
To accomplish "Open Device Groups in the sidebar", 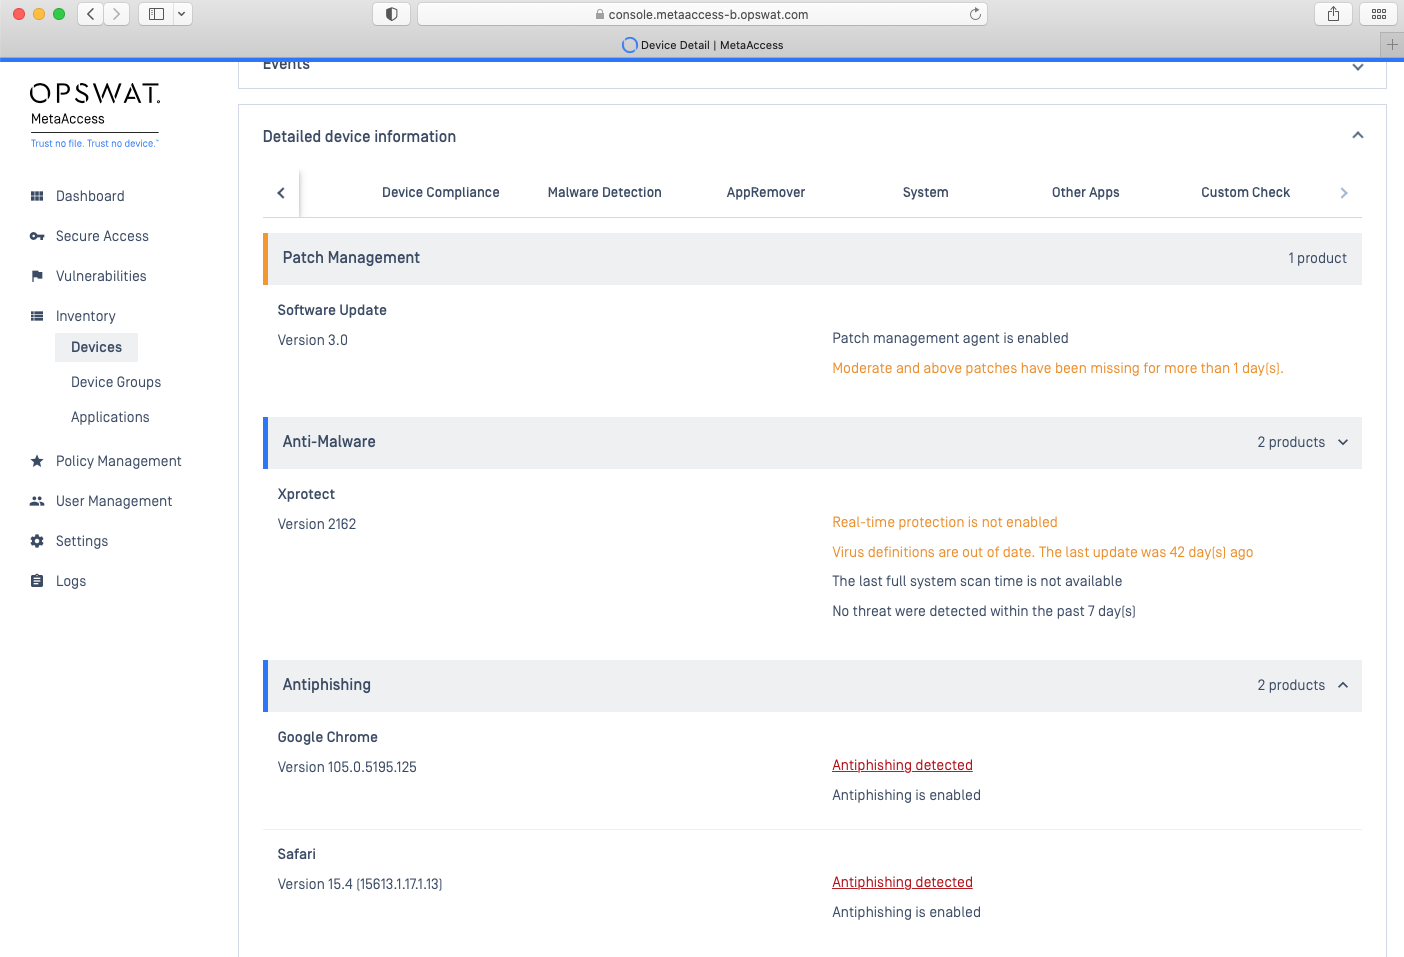I will click(x=116, y=382).
